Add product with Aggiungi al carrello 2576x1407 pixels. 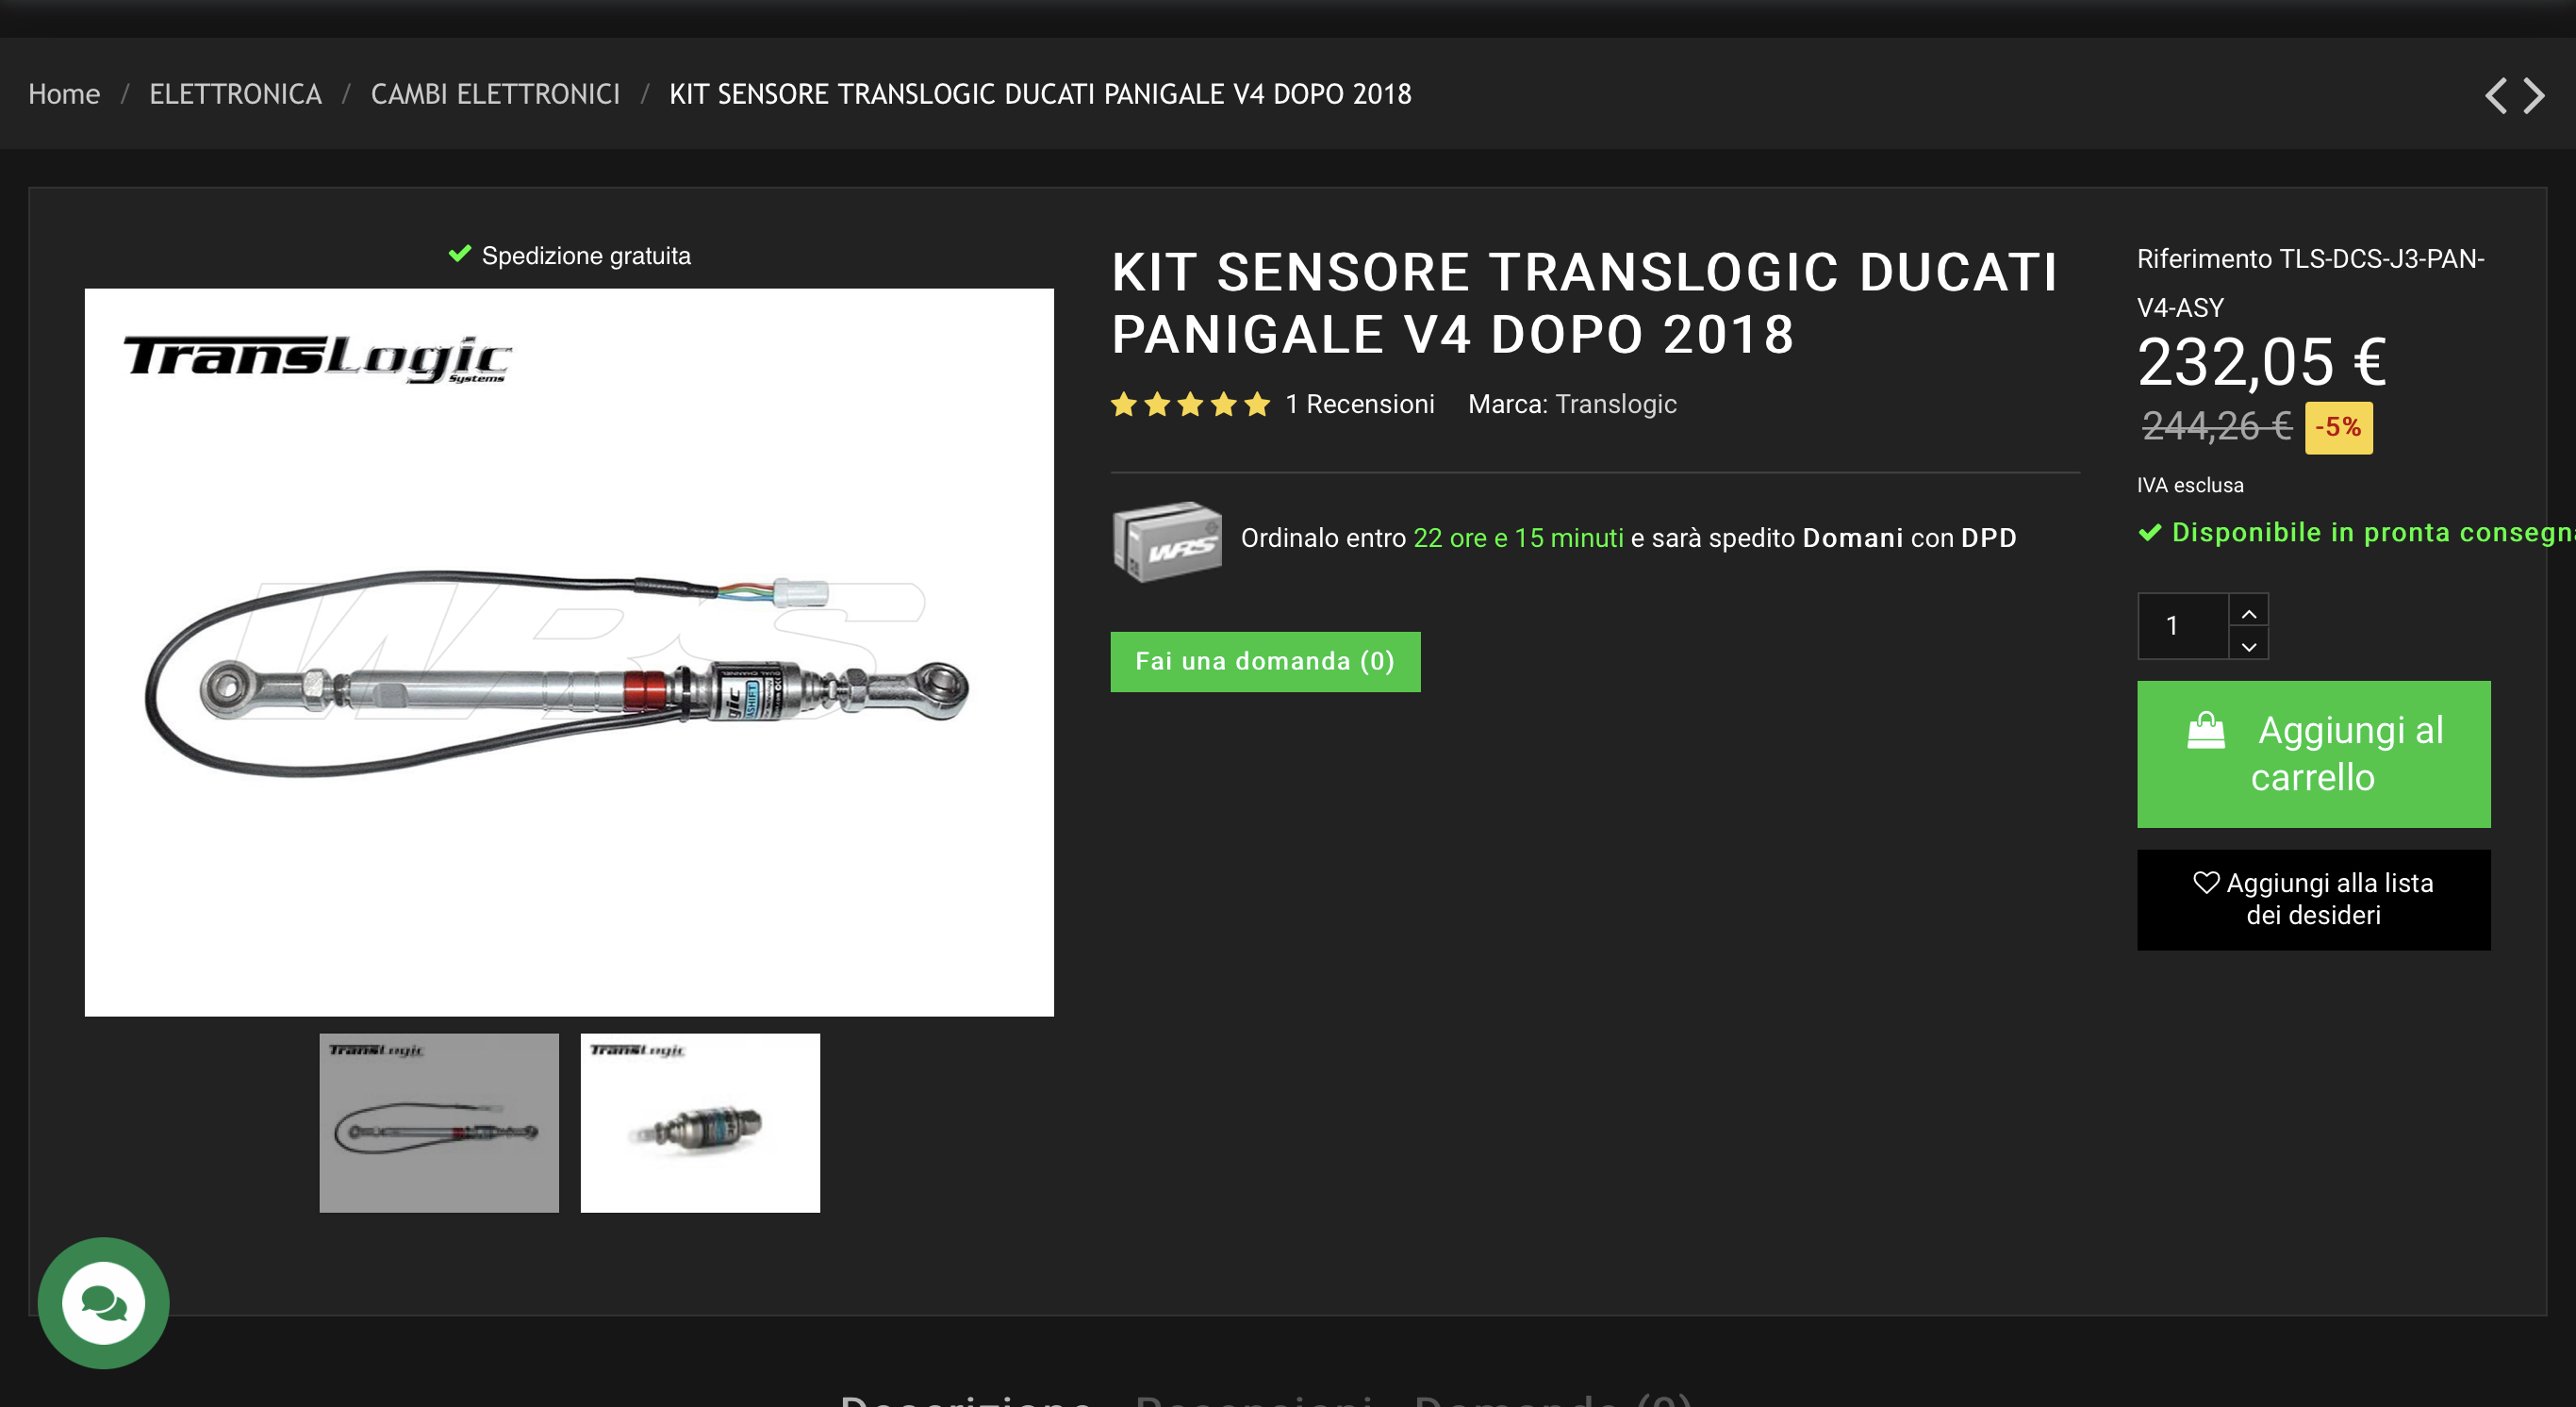[2313, 754]
